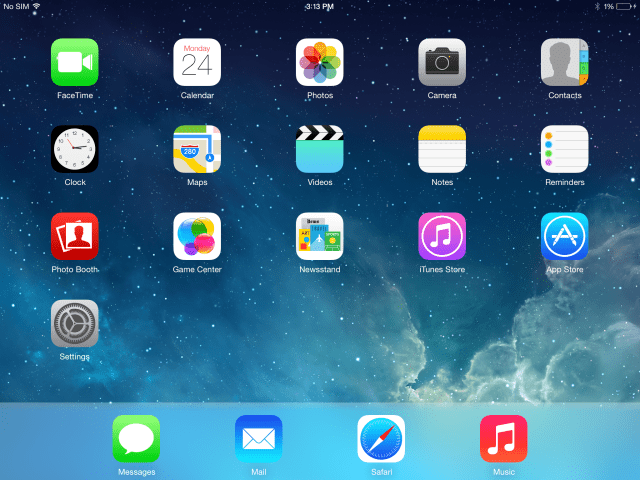Screen dimensions: 640x480
Task: Open the Settings app
Action: click(x=75, y=323)
